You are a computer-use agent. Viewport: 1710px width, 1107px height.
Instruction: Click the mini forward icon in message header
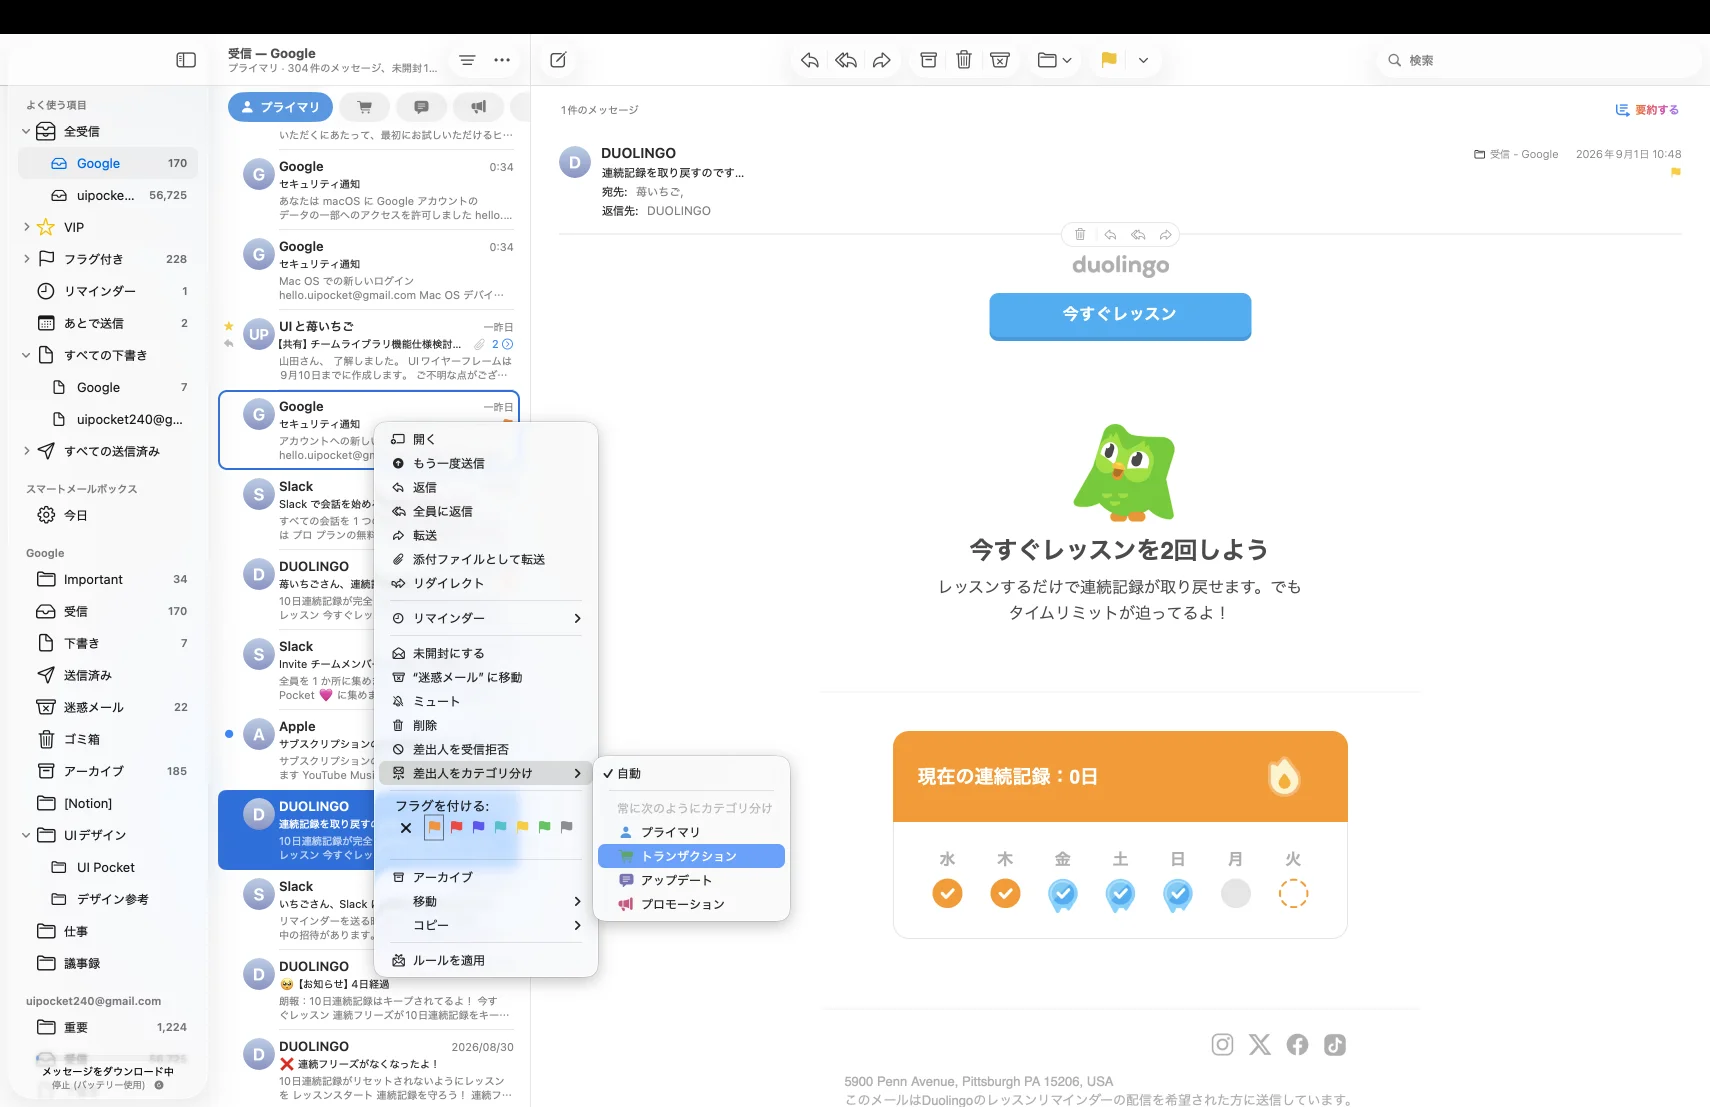(x=1165, y=234)
